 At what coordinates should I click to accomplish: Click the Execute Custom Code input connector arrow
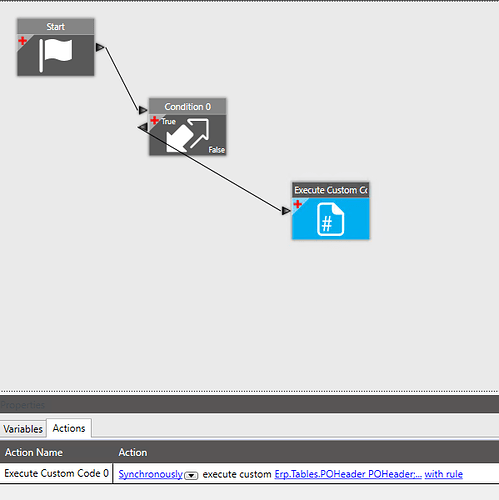pyautogui.click(x=286, y=211)
